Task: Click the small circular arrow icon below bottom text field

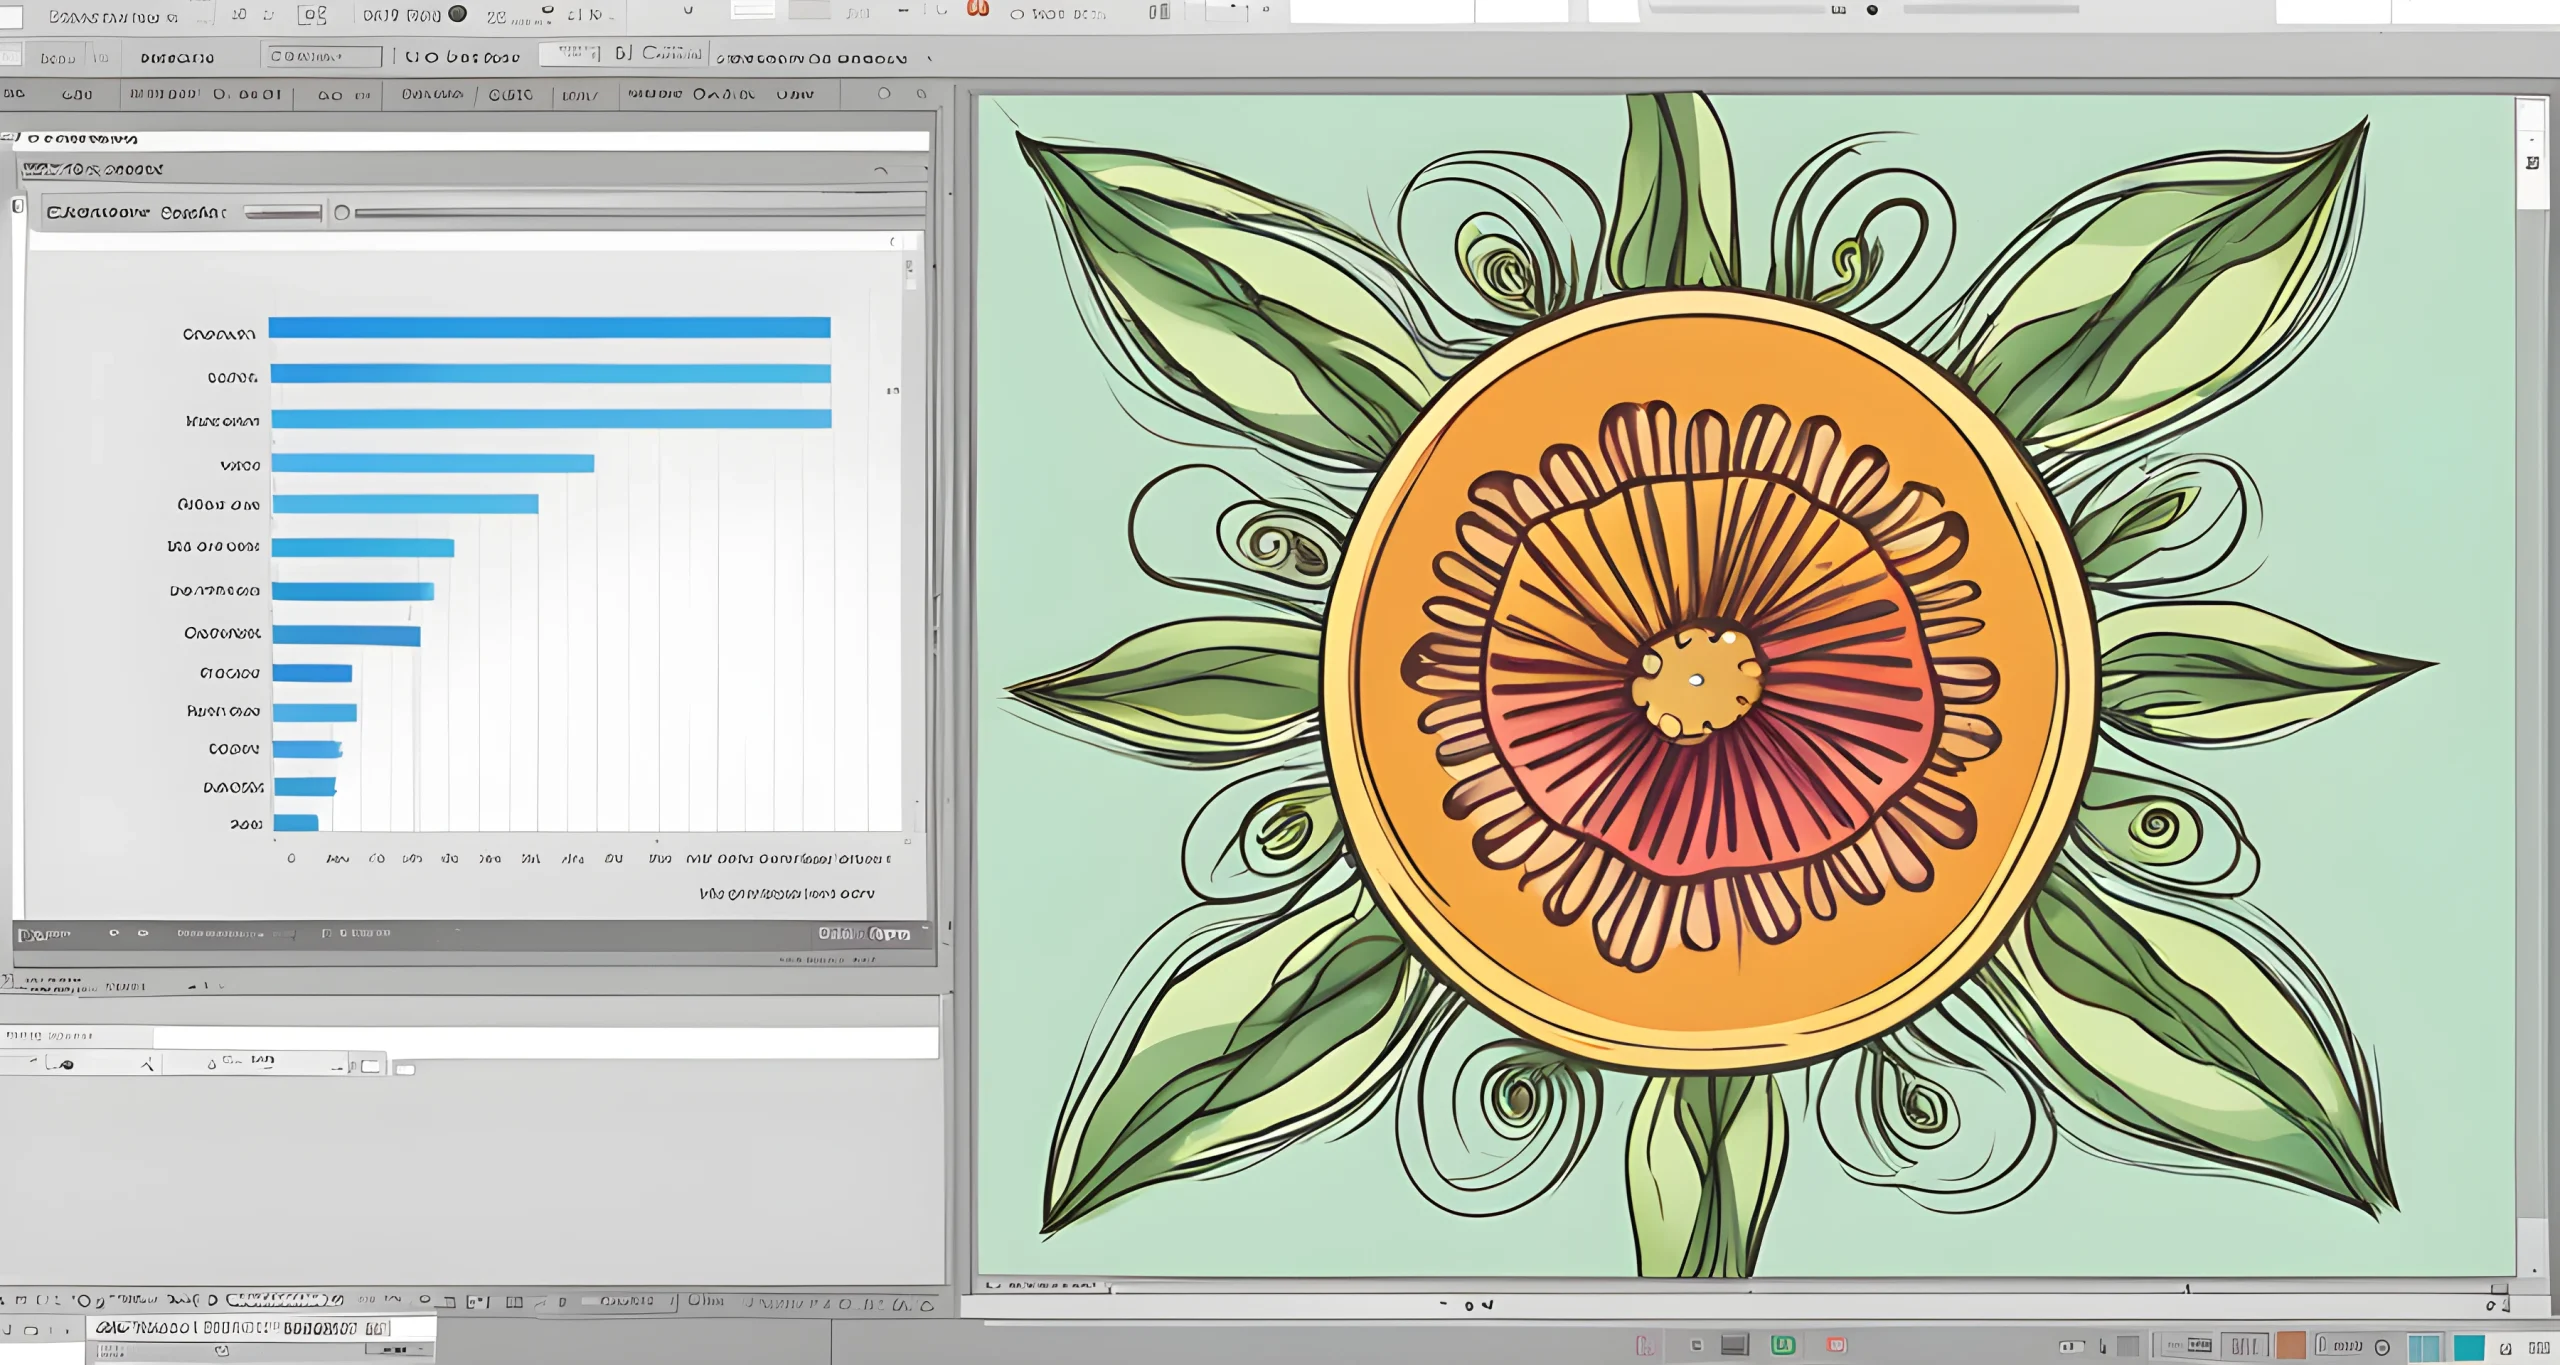Action: tap(222, 1351)
